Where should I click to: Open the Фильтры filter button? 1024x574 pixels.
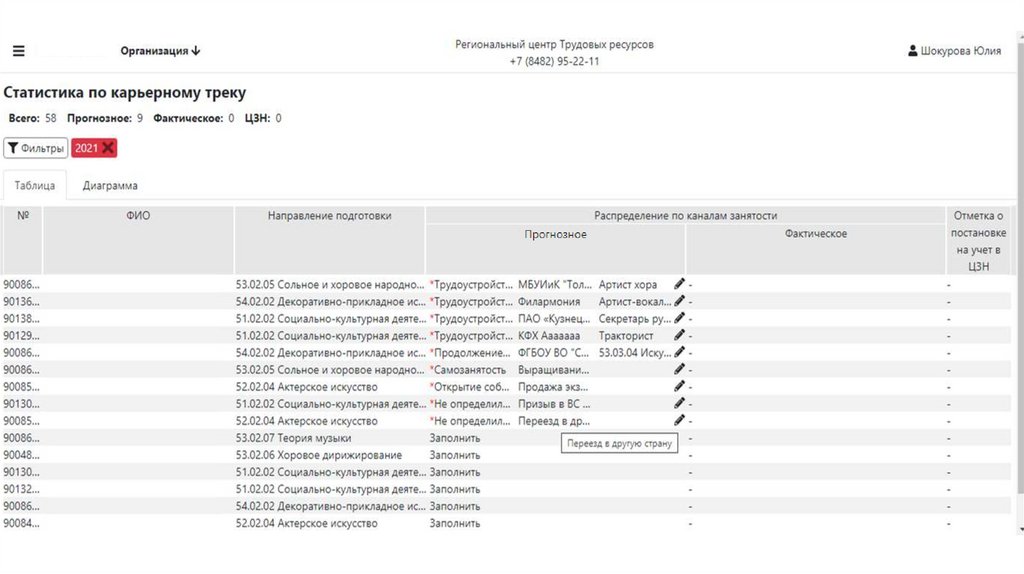pyautogui.click(x=36, y=148)
